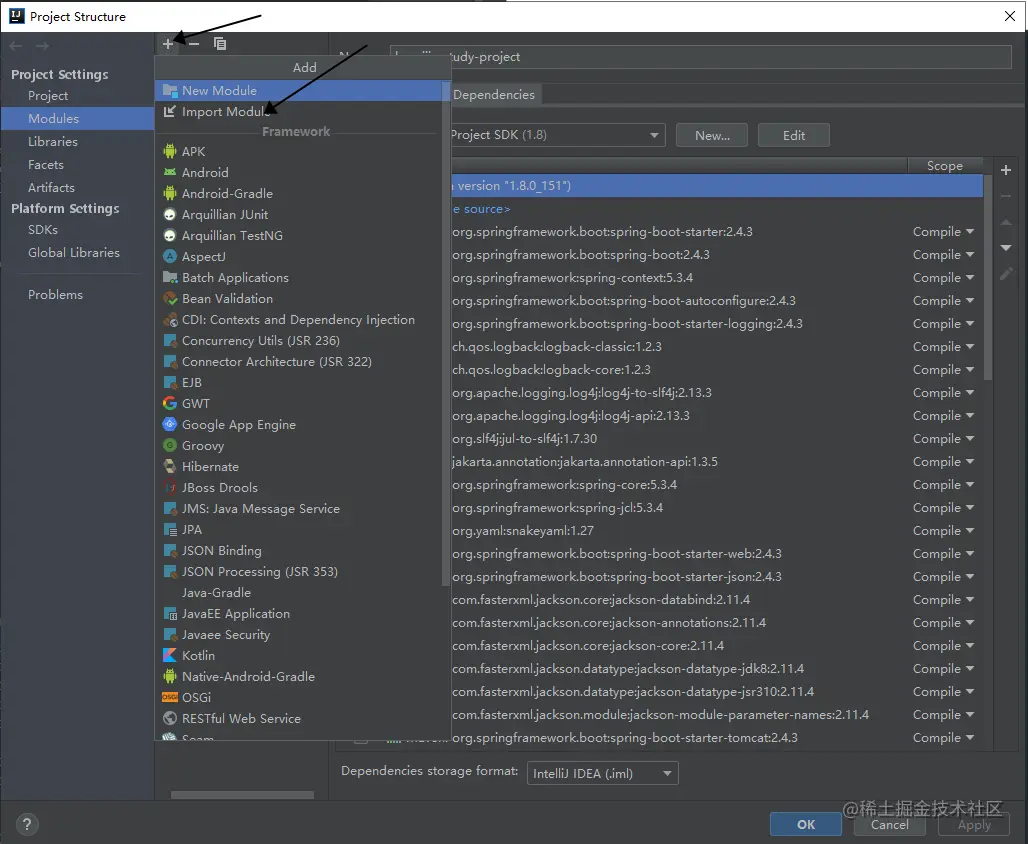
Task: Open Libraries in Project Settings
Action: 77,142
